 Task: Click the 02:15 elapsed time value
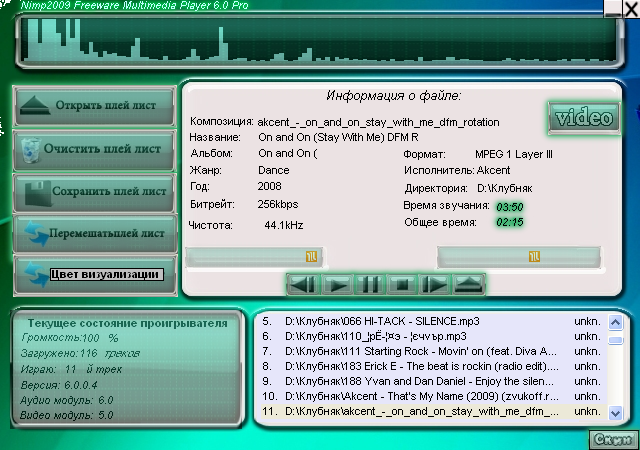(510, 223)
